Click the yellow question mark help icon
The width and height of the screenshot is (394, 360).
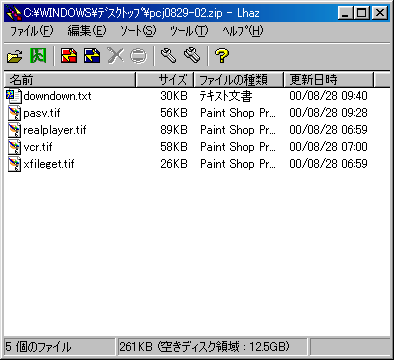222,56
